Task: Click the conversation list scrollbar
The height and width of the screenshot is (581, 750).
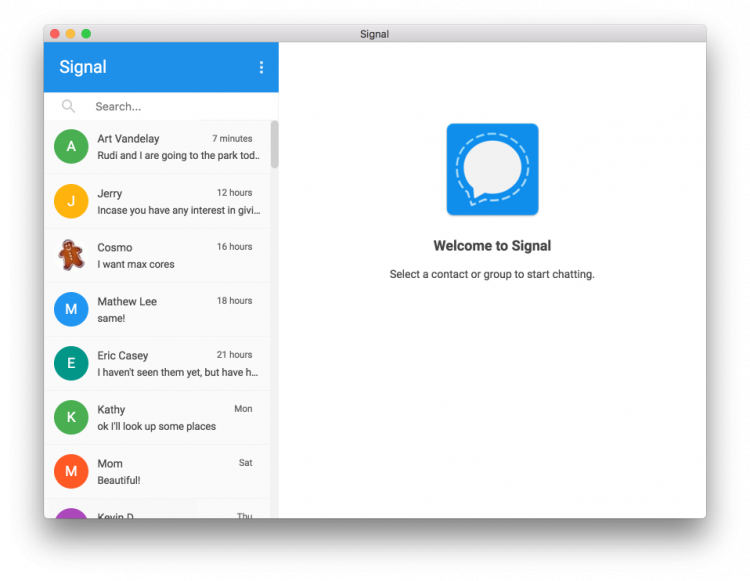Action: (x=274, y=145)
